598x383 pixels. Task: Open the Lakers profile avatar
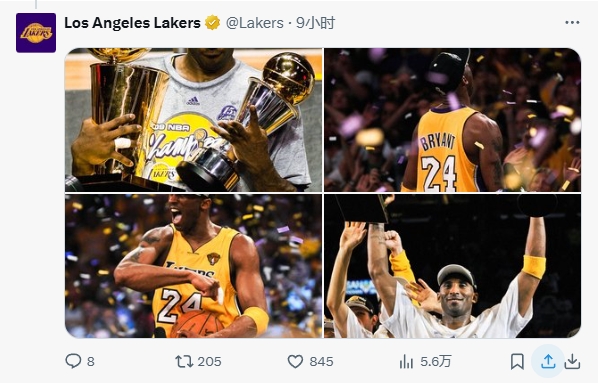pos(36,33)
